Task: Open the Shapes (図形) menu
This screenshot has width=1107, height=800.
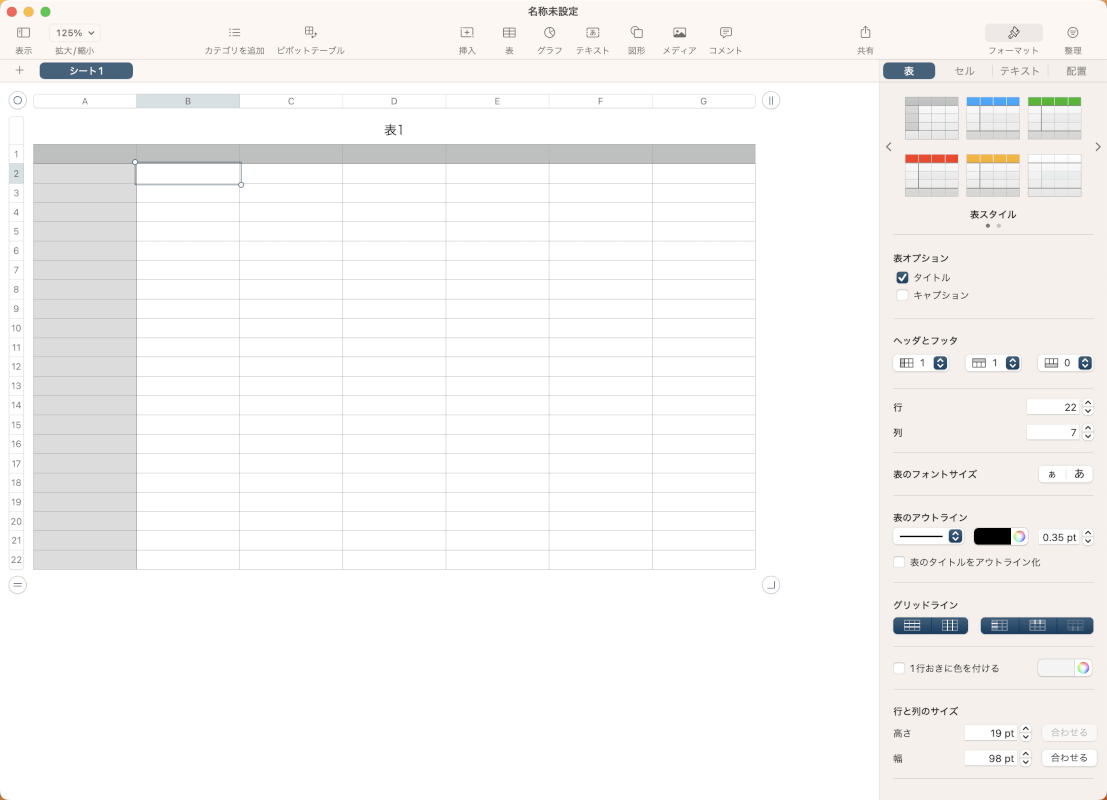Action: (x=636, y=33)
